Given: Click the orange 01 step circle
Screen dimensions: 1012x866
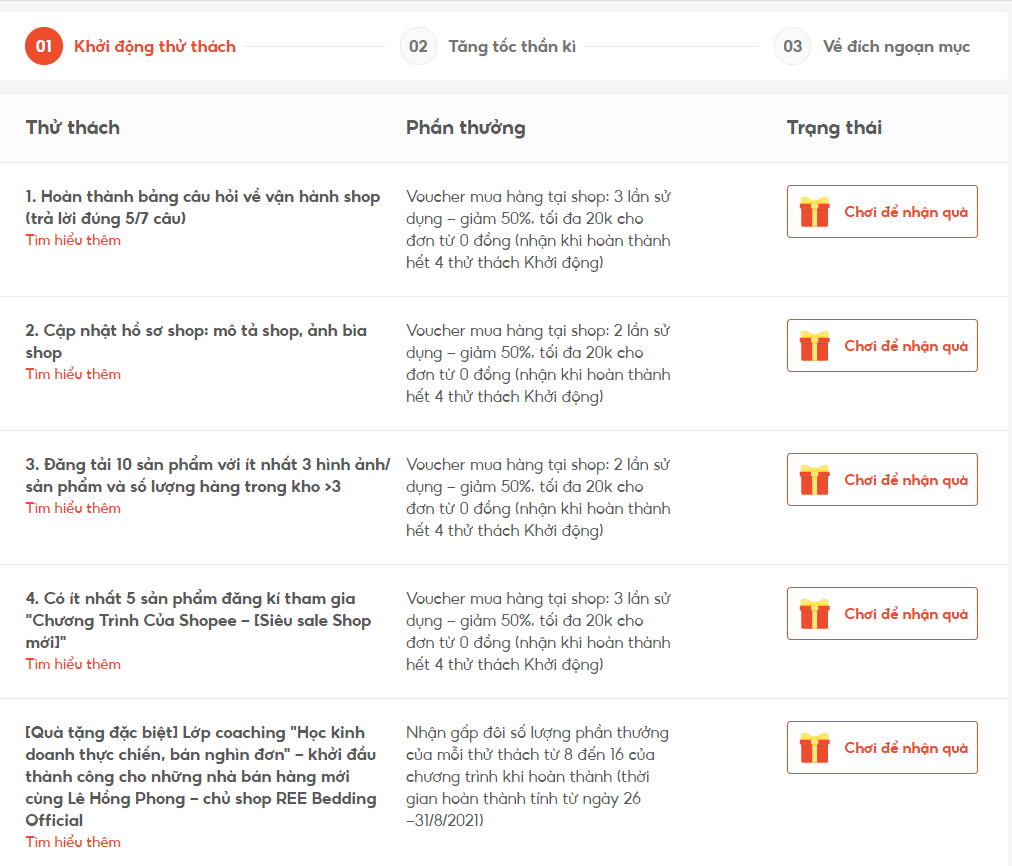Looking at the screenshot, I should (x=44, y=46).
